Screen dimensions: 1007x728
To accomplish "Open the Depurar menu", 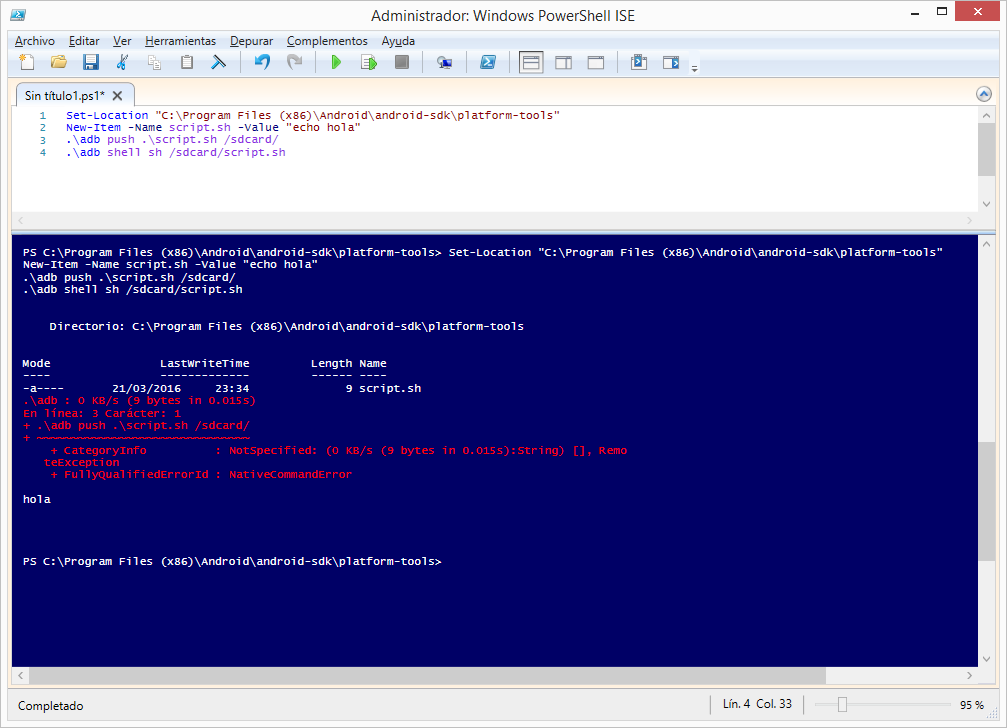I will (x=251, y=41).
